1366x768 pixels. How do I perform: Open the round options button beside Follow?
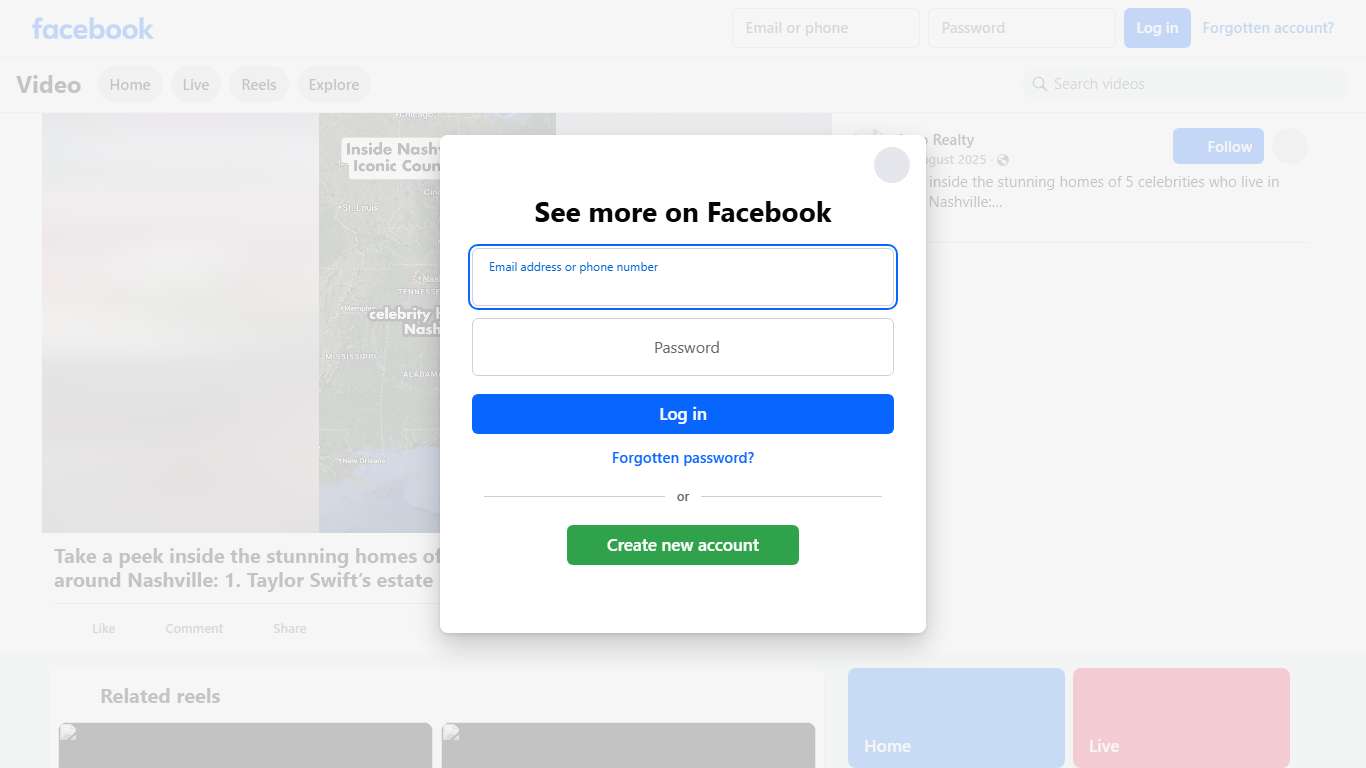pos(1290,147)
